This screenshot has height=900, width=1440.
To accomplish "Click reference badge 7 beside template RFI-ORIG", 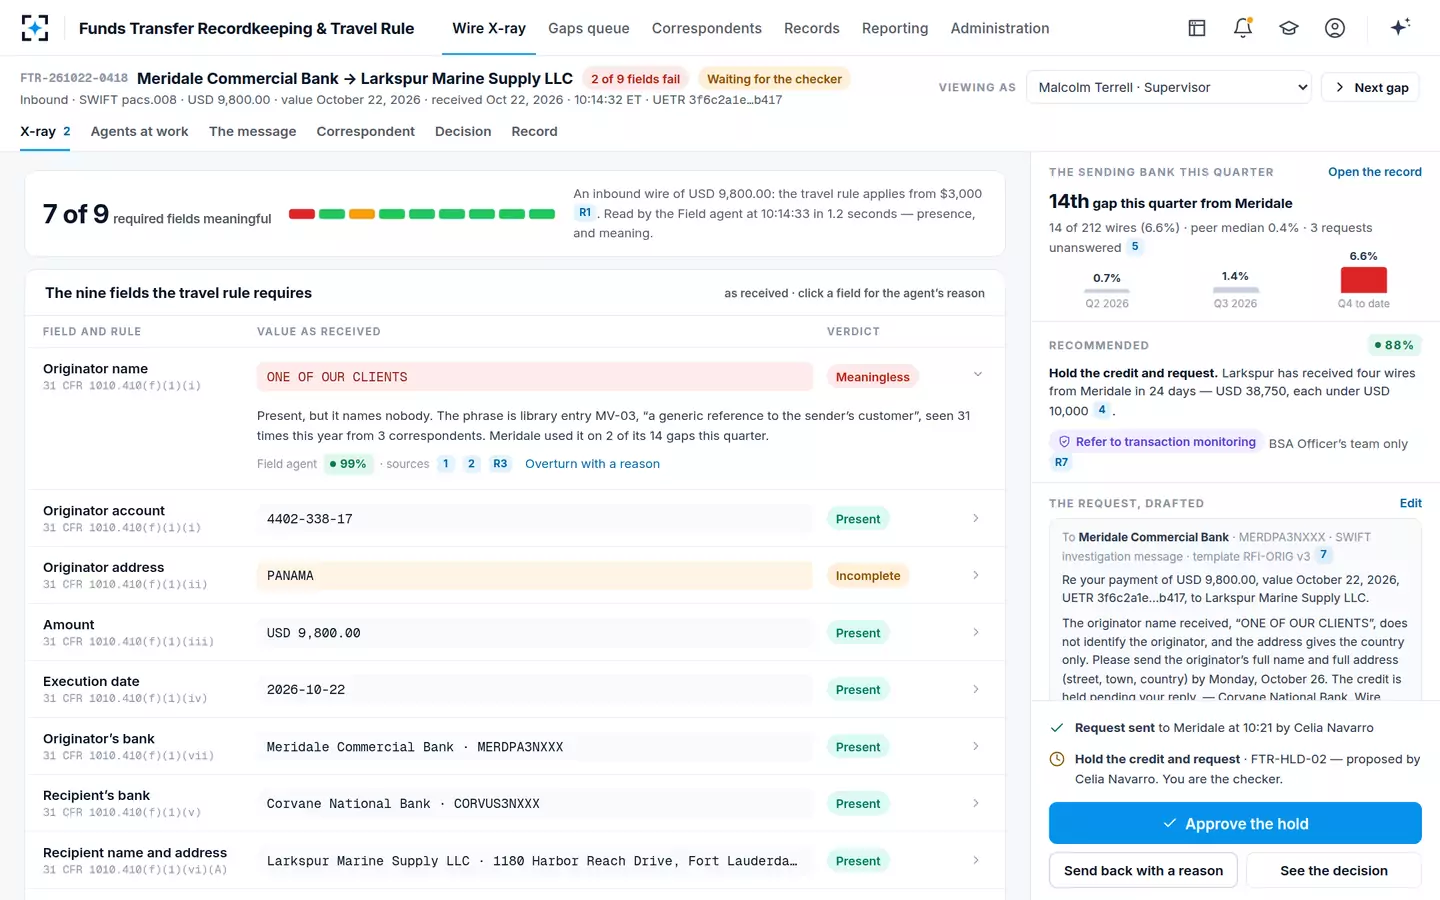I will click(1324, 555).
